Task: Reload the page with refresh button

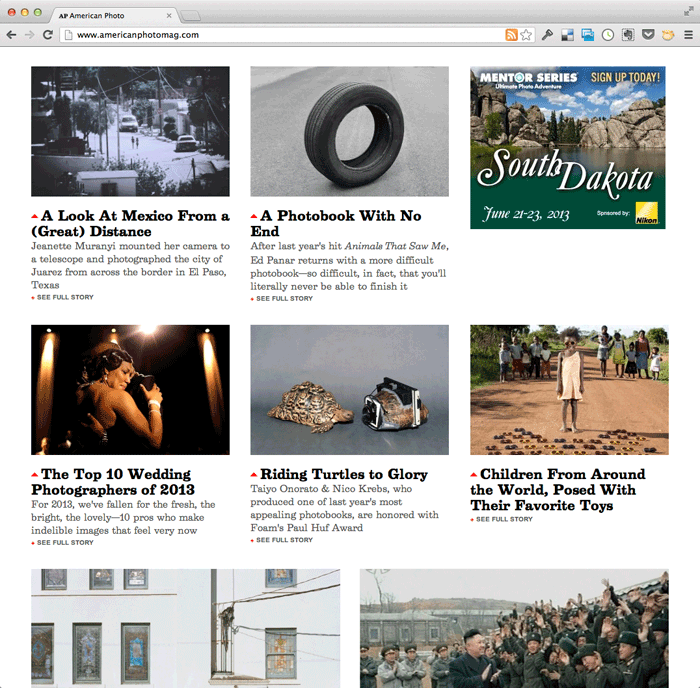Action: click(x=47, y=35)
